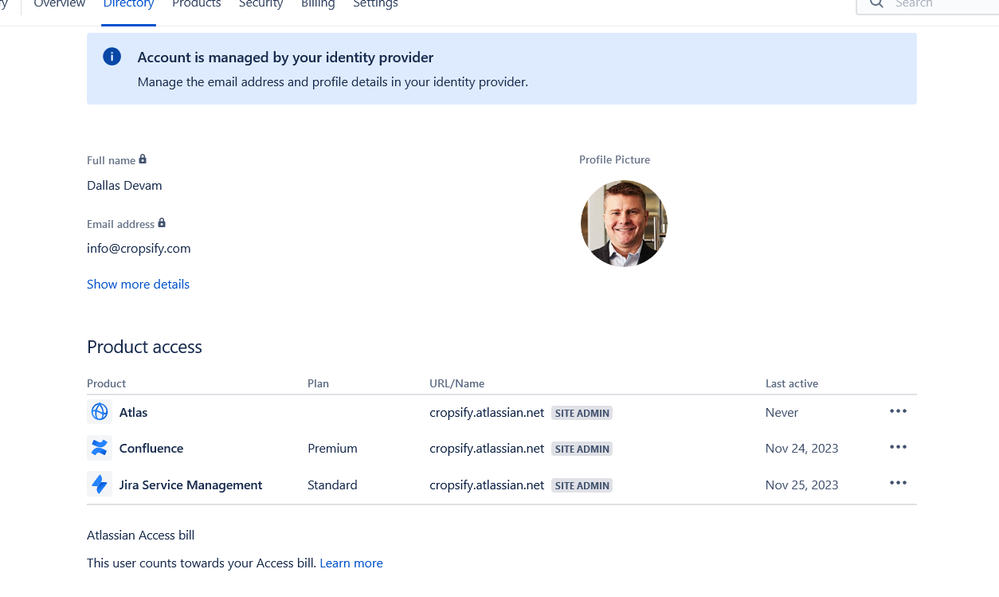Click the blue info icon in banner

[111, 57]
